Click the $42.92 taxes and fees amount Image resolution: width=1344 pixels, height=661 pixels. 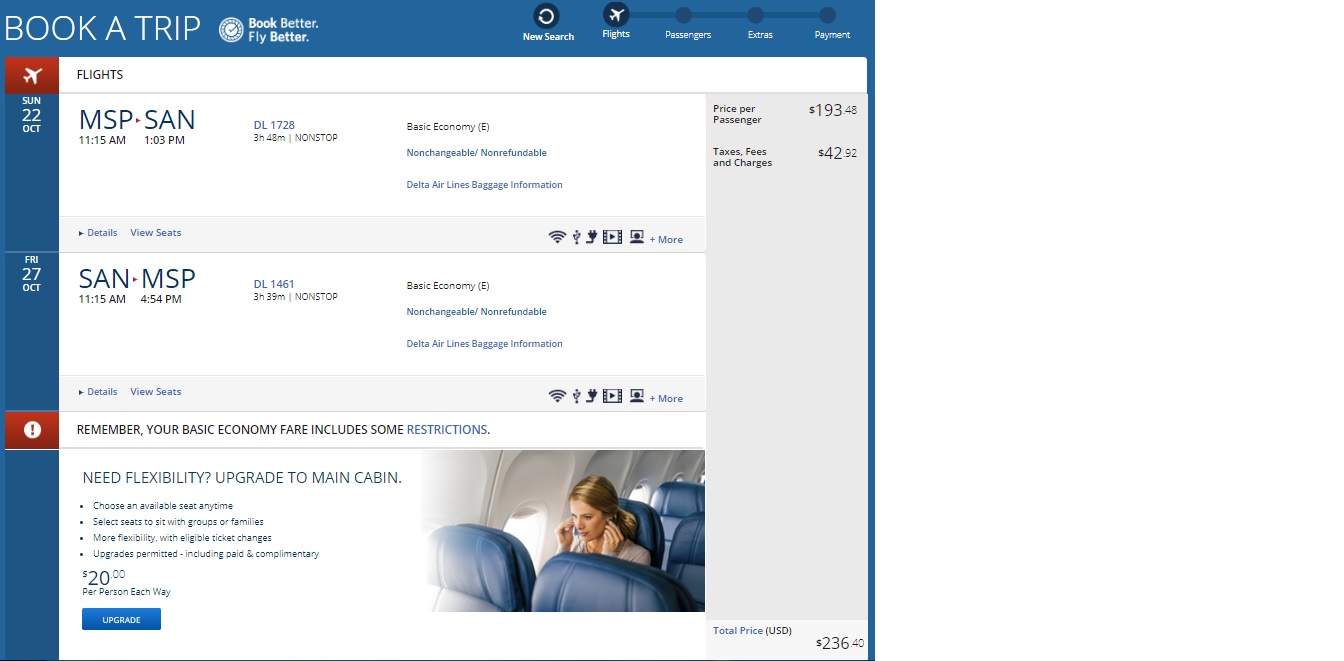[838, 153]
